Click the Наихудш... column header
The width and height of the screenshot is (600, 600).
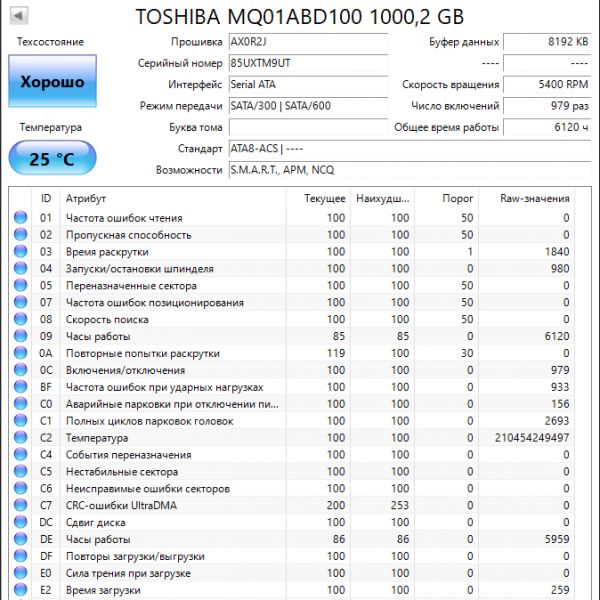pos(382,198)
